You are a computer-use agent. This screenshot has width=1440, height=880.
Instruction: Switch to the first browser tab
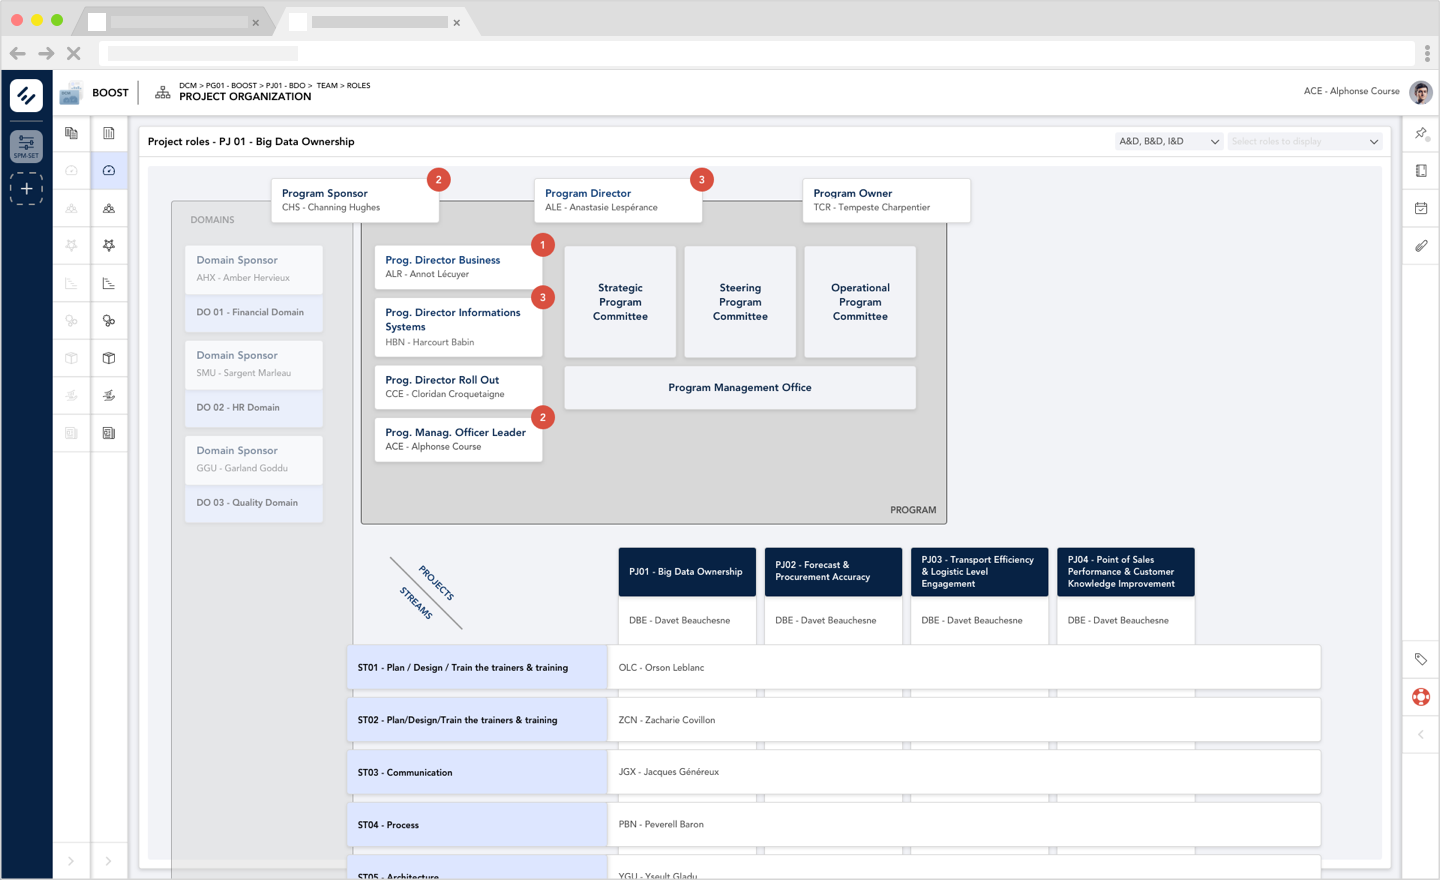click(170, 20)
